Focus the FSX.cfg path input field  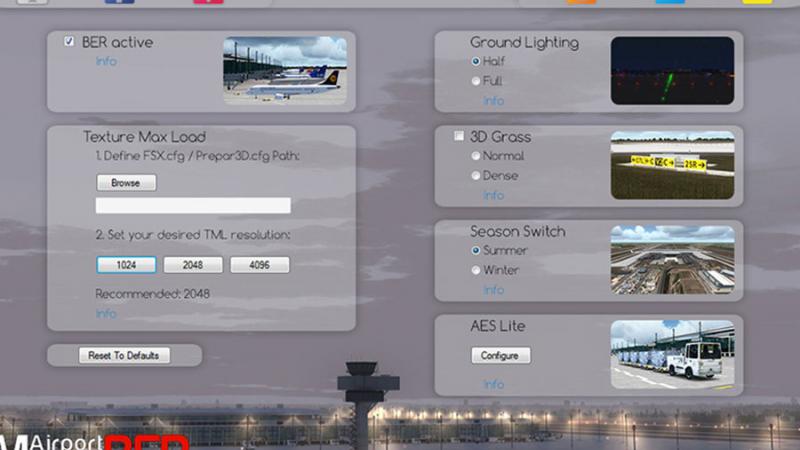point(193,205)
